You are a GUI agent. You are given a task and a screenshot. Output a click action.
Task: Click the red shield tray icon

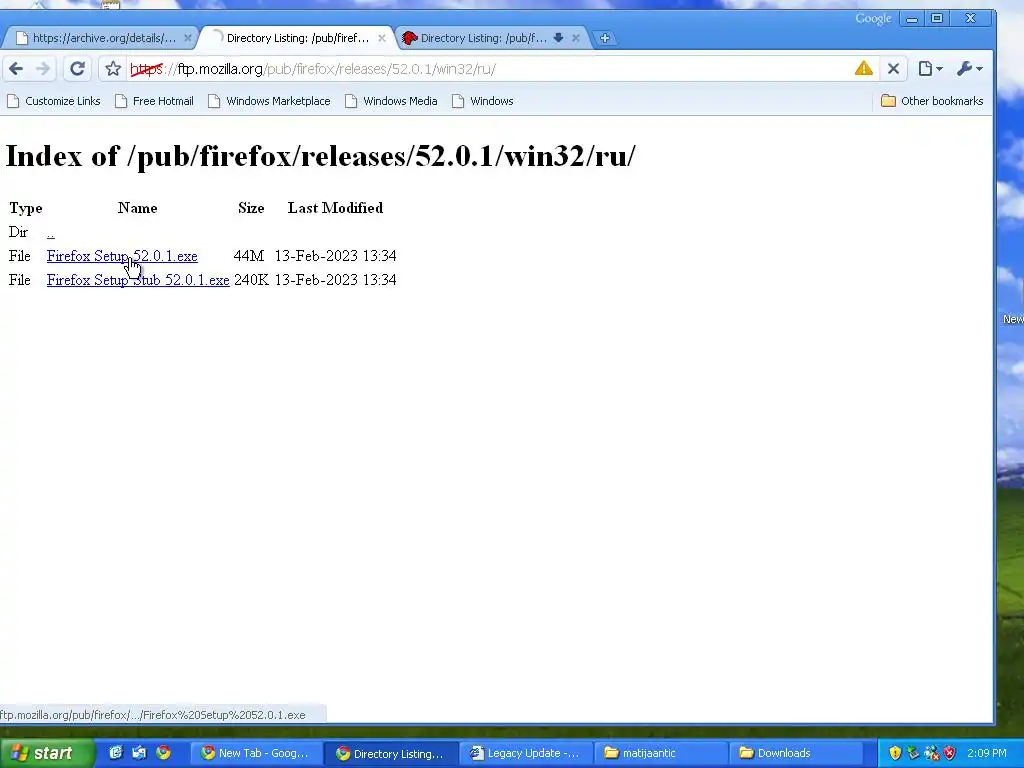coord(950,753)
